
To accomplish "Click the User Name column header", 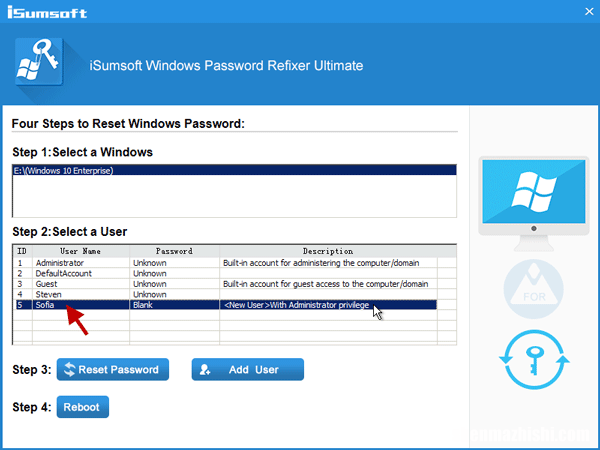I will point(81,251).
